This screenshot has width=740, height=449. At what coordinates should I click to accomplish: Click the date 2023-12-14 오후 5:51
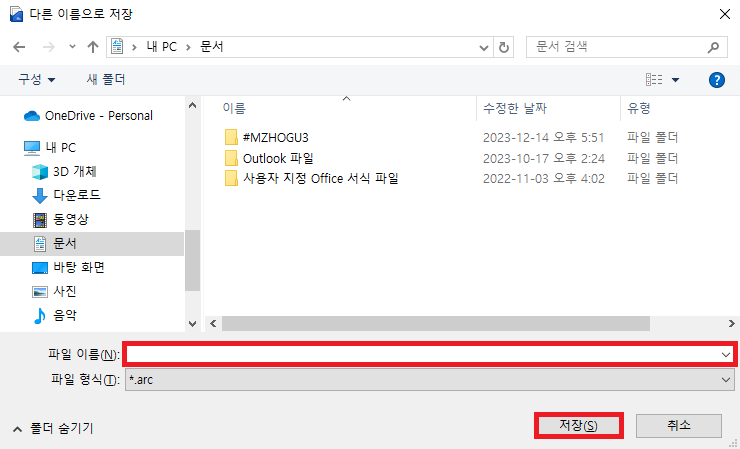click(544, 137)
